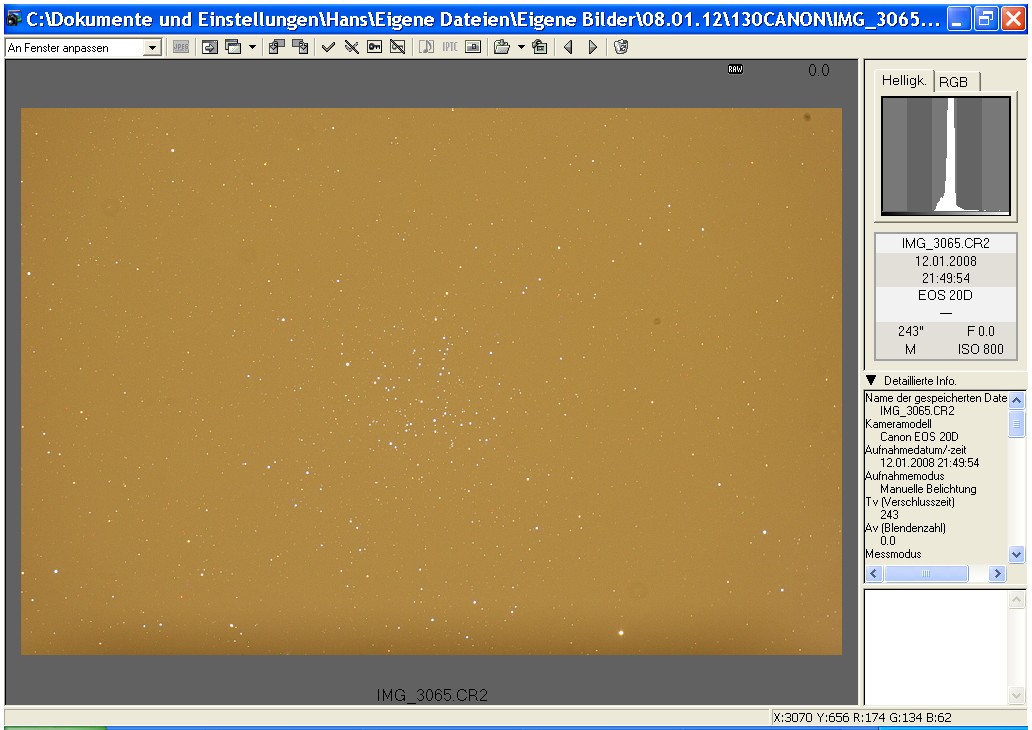
Task: Click the horizontal scrollbar thumb in info panel
Action: tap(926, 574)
